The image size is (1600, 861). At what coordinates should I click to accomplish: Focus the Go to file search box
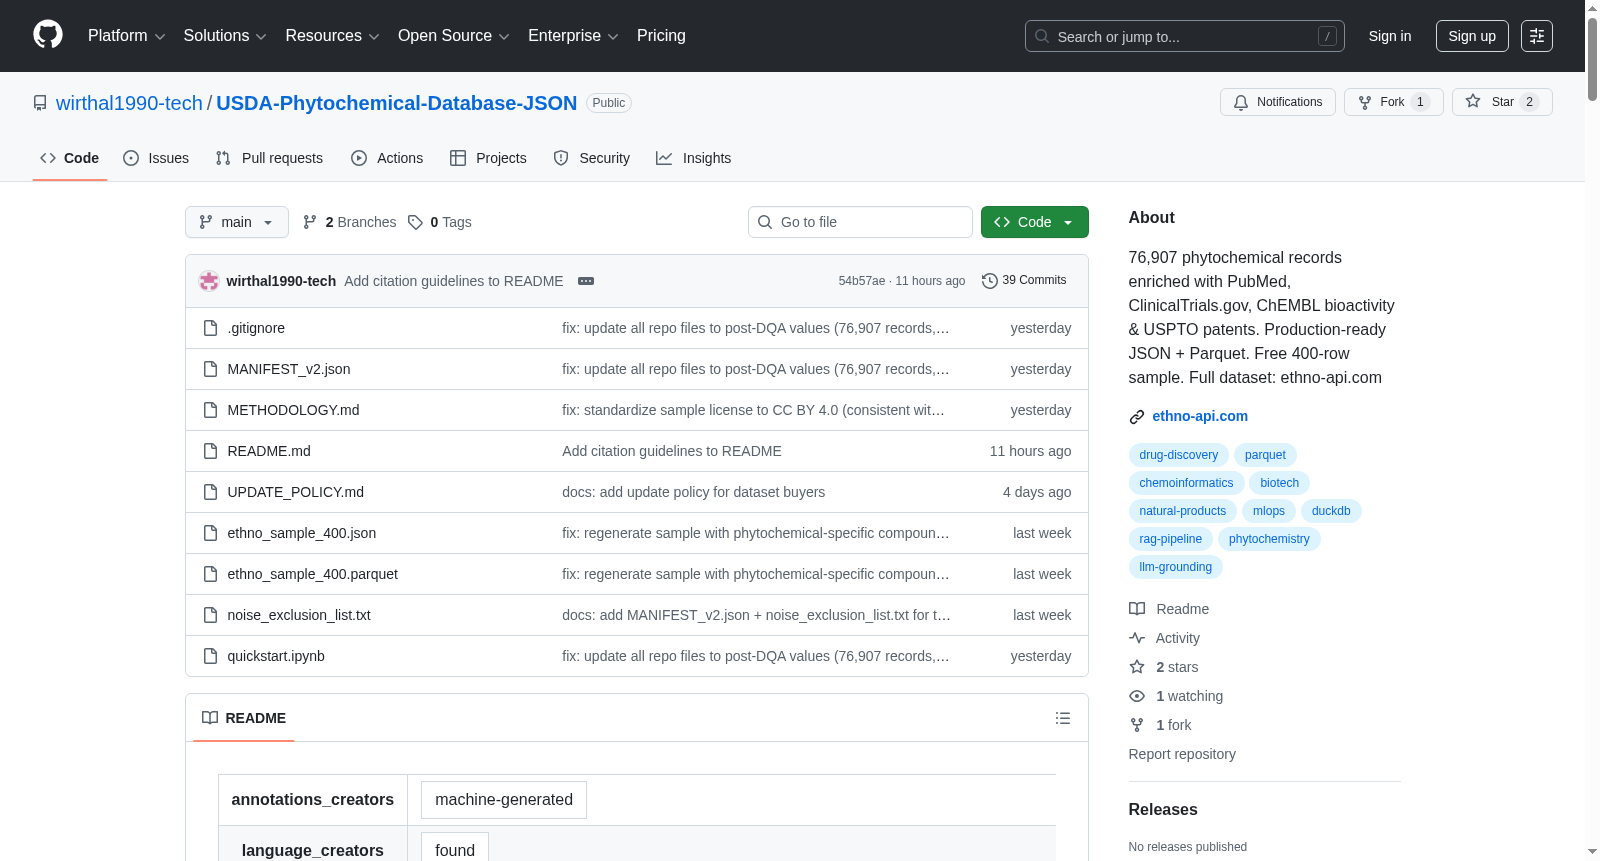click(x=860, y=222)
